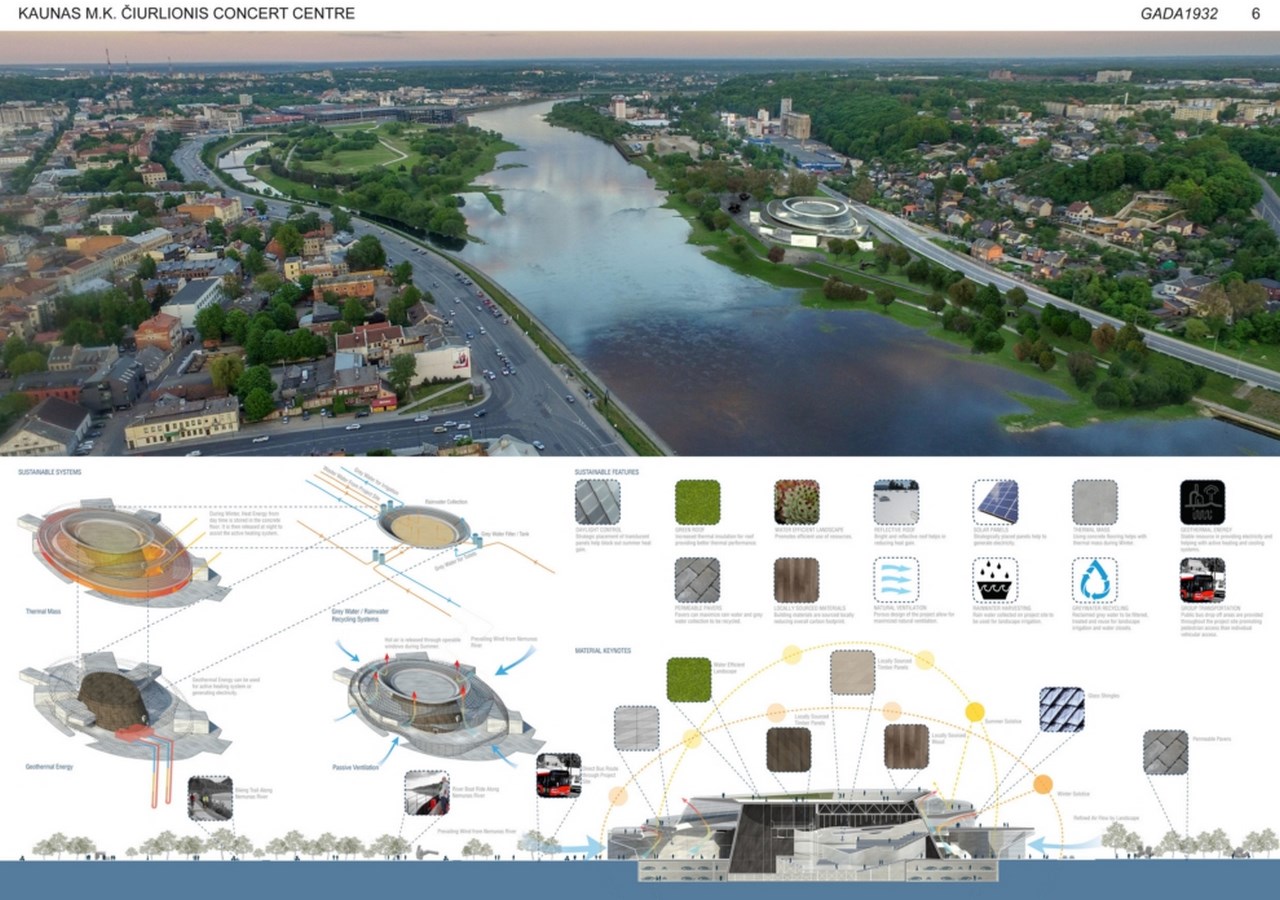Click the Glass Shingles material swatch
The width and height of the screenshot is (1280, 900).
tap(1061, 709)
